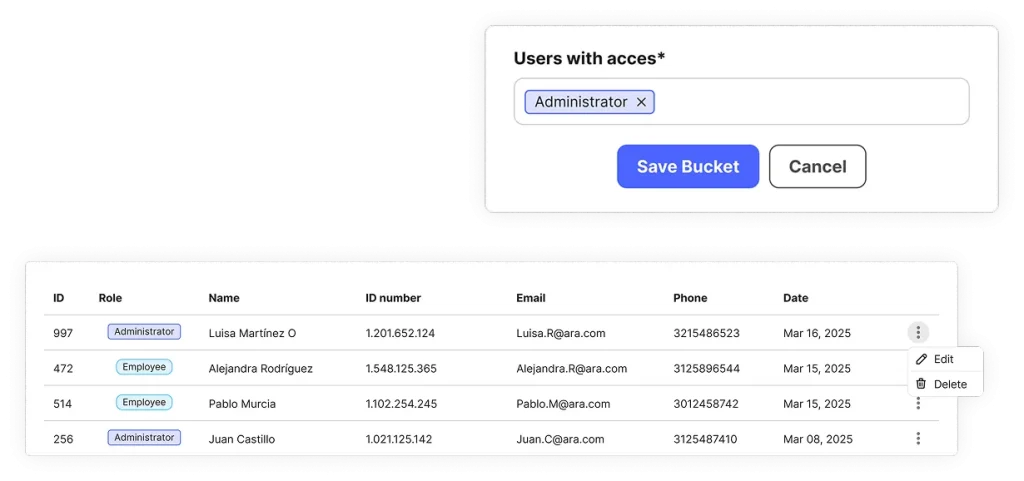Choose Edit from the row action menu
Image resolution: width=1024 pixels, height=481 pixels.
945,359
